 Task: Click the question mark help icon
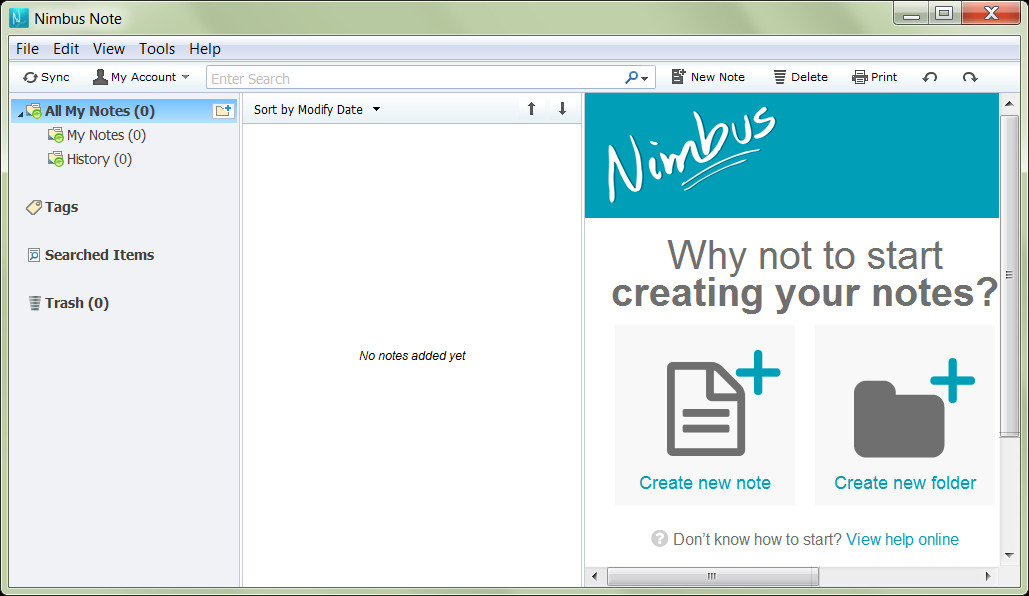(660, 539)
